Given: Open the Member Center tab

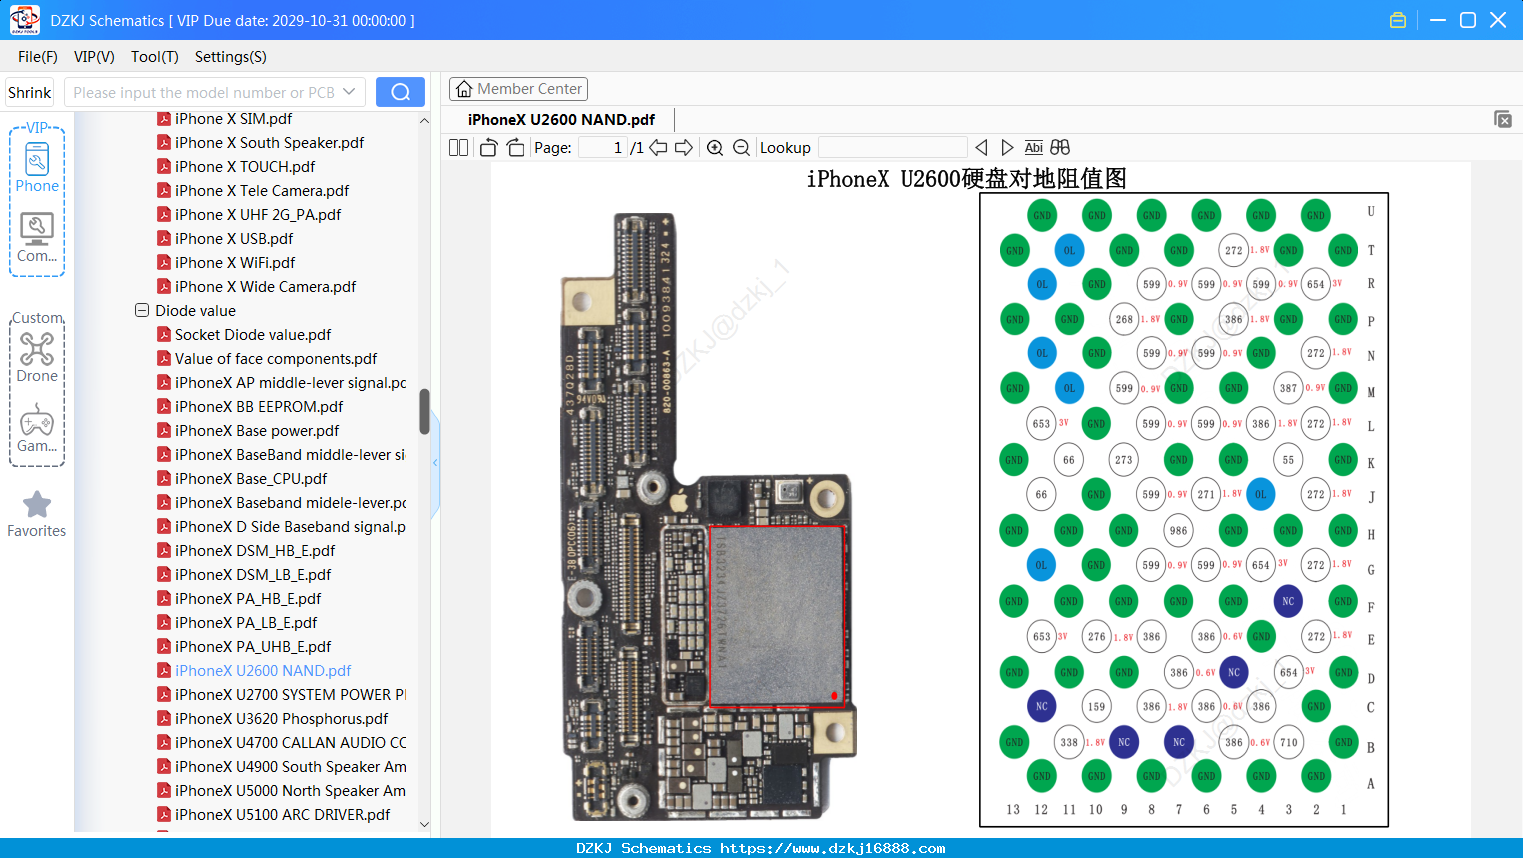Looking at the screenshot, I should click(518, 89).
